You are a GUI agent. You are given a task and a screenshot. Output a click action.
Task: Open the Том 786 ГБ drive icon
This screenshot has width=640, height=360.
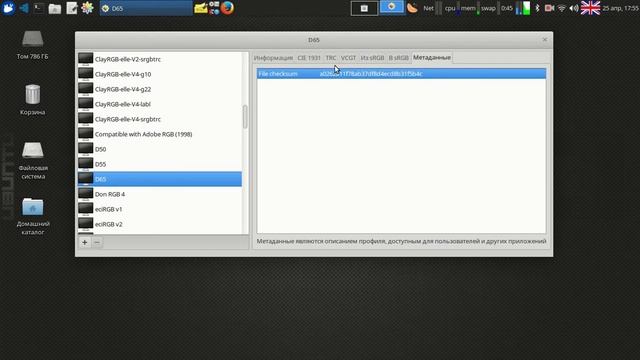[33, 45]
